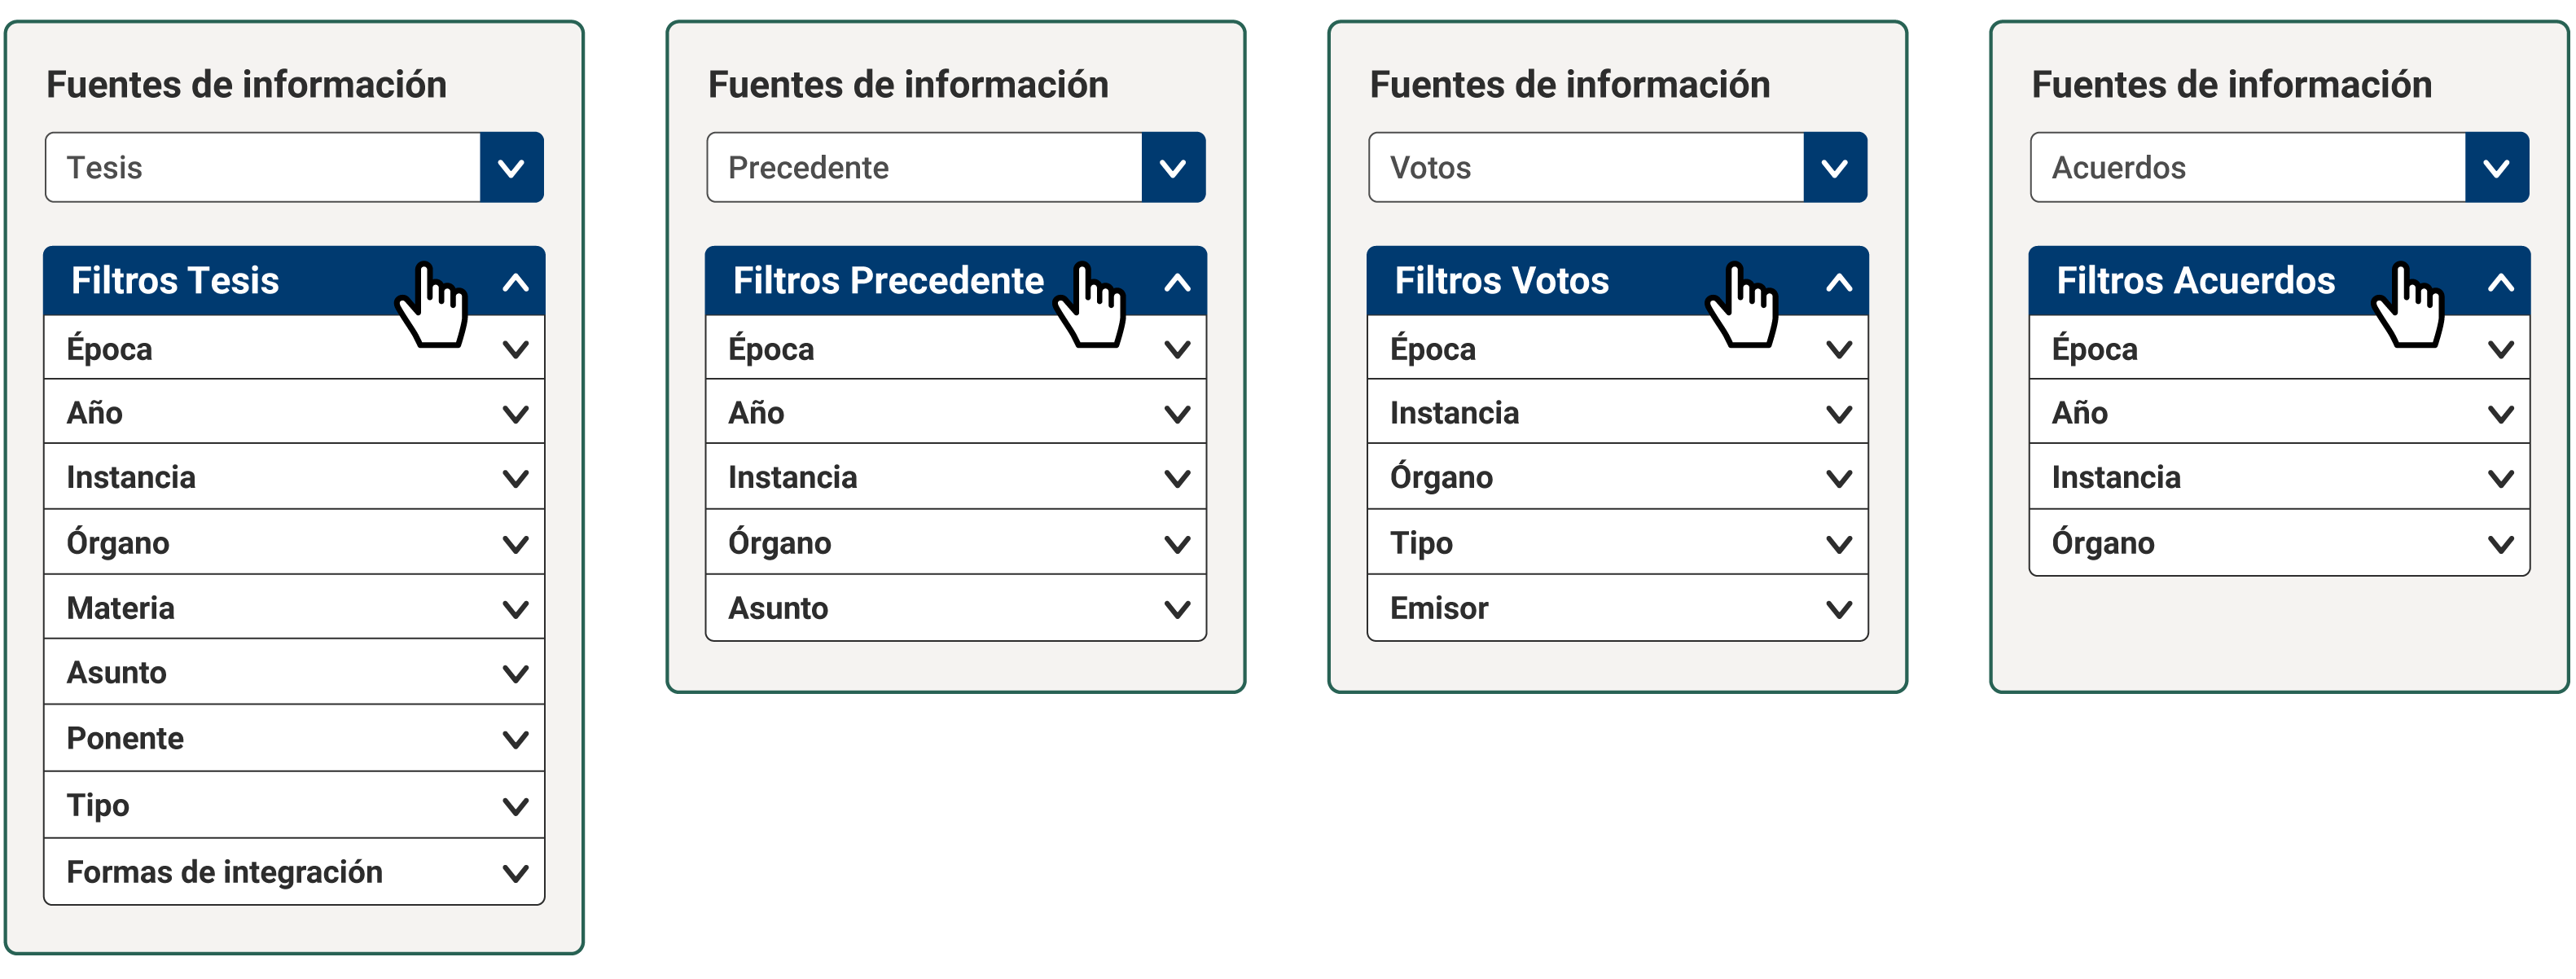Collapse the Filtros Acuerdos panel chevron
Viewport: 2576px width, 979px height.
(x=2501, y=282)
